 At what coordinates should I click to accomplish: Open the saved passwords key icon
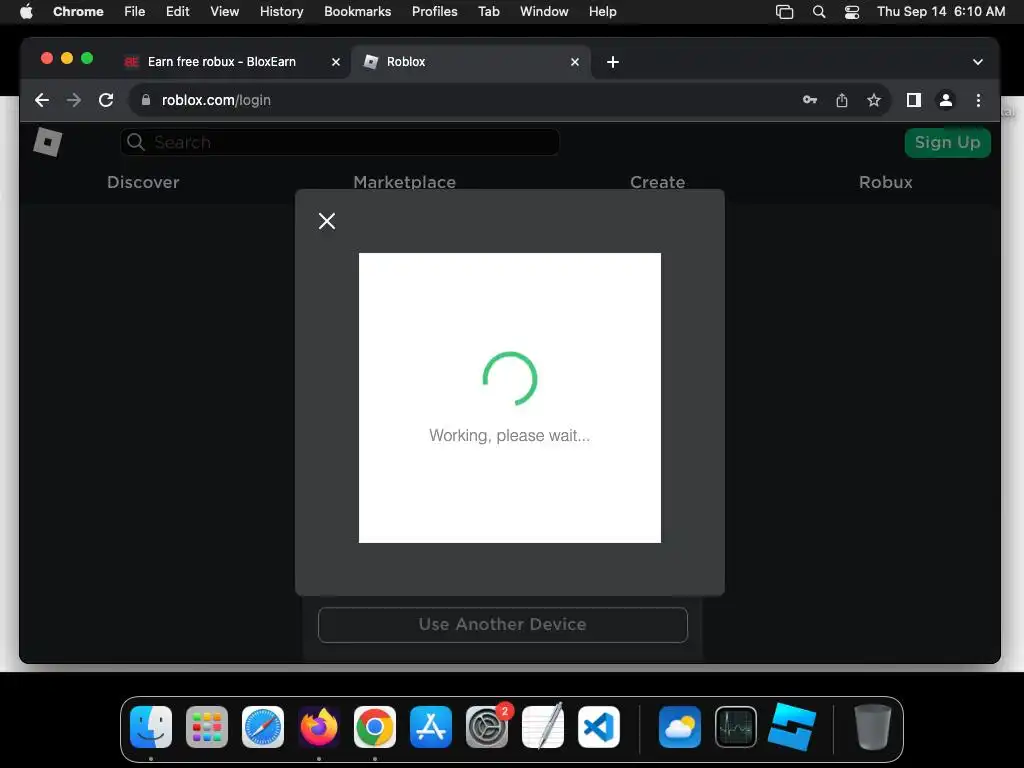pyautogui.click(x=810, y=100)
